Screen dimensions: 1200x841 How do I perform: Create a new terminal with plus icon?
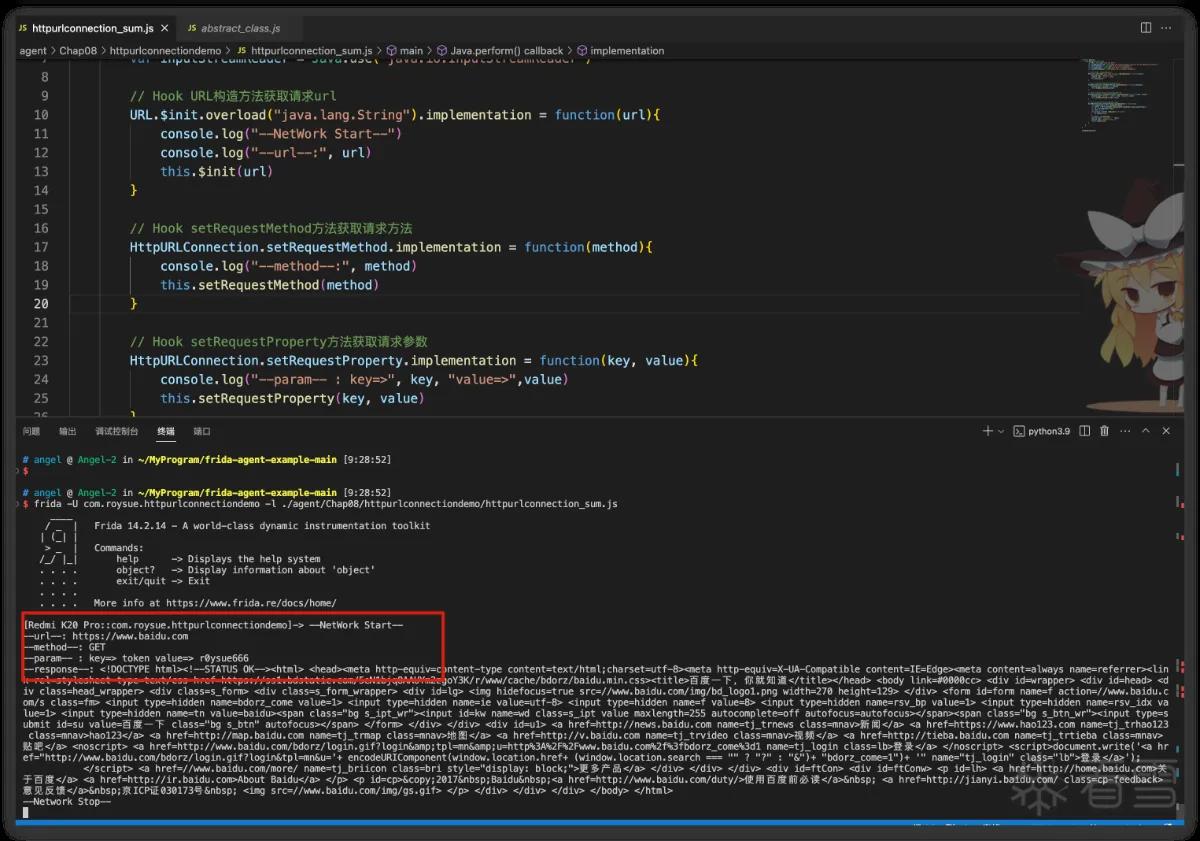(x=987, y=431)
